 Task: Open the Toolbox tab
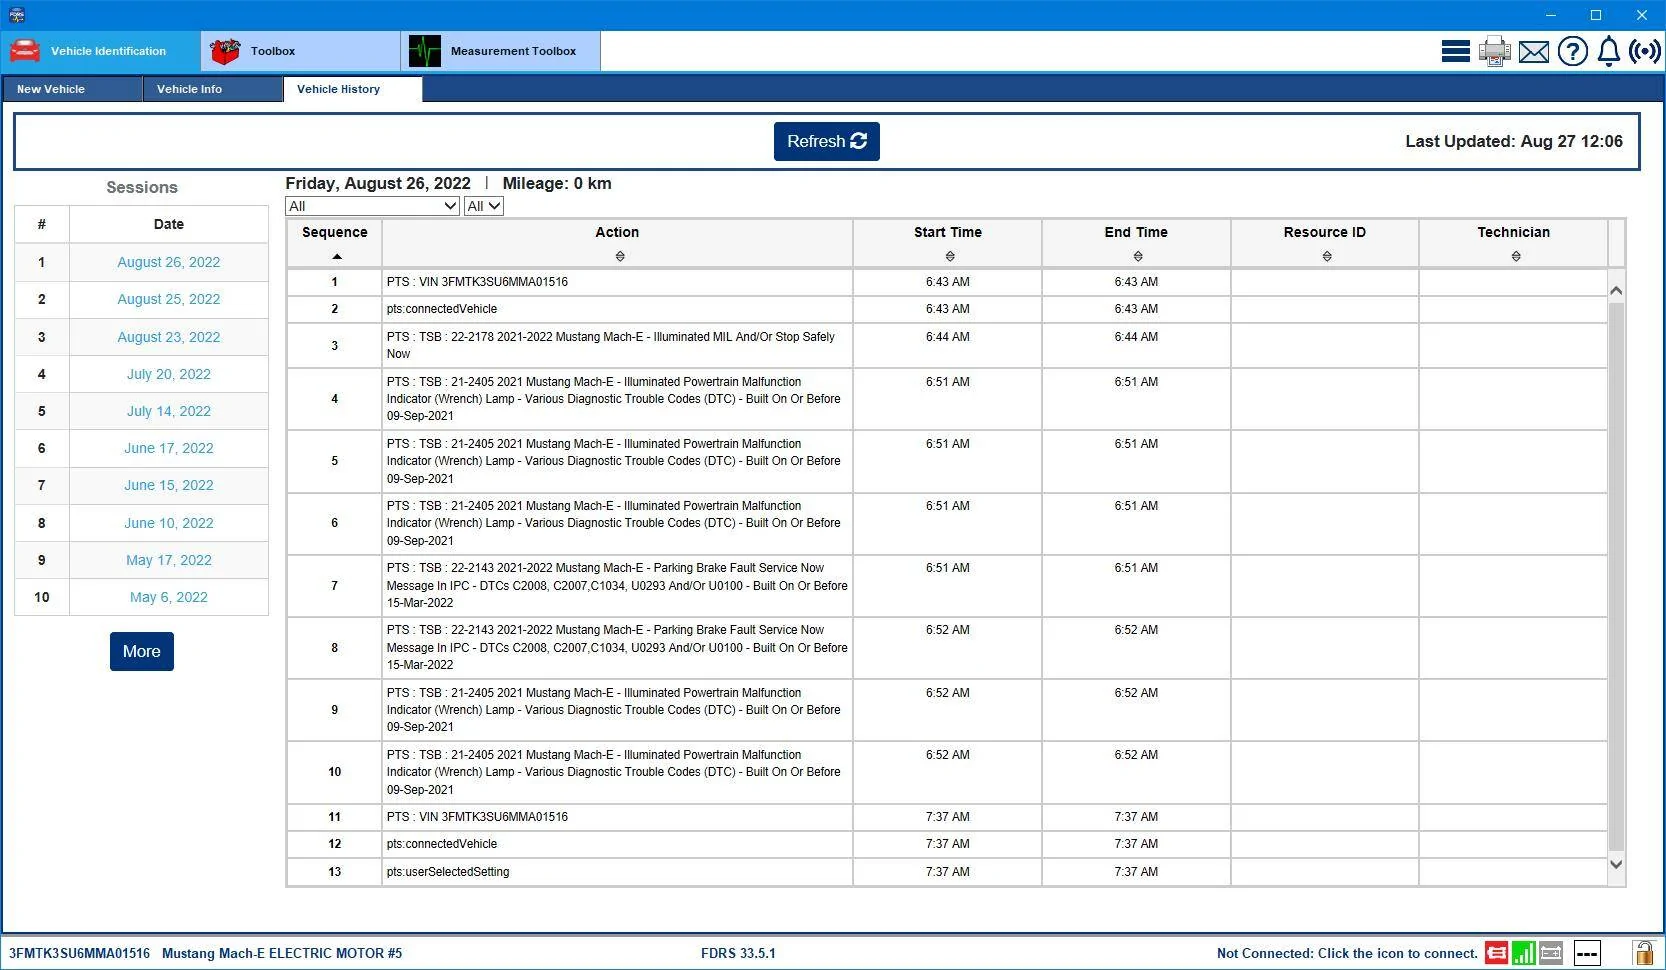[x=300, y=51]
